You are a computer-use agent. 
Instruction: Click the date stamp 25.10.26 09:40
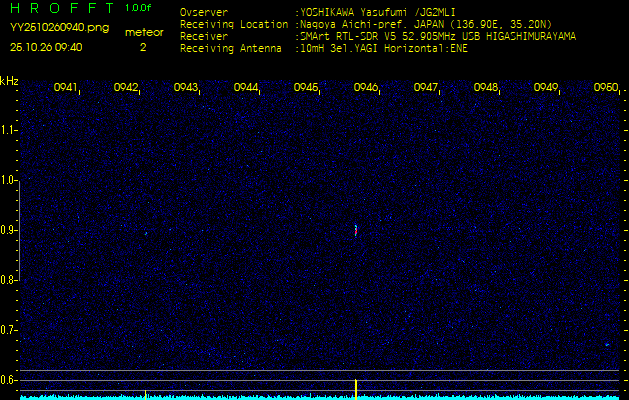point(46,47)
